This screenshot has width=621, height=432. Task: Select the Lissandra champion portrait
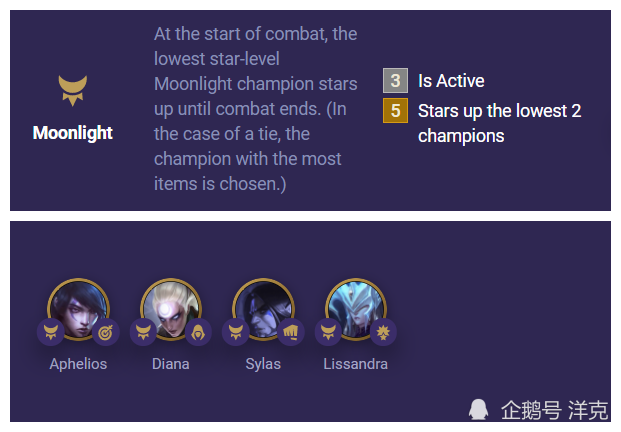pos(356,310)
